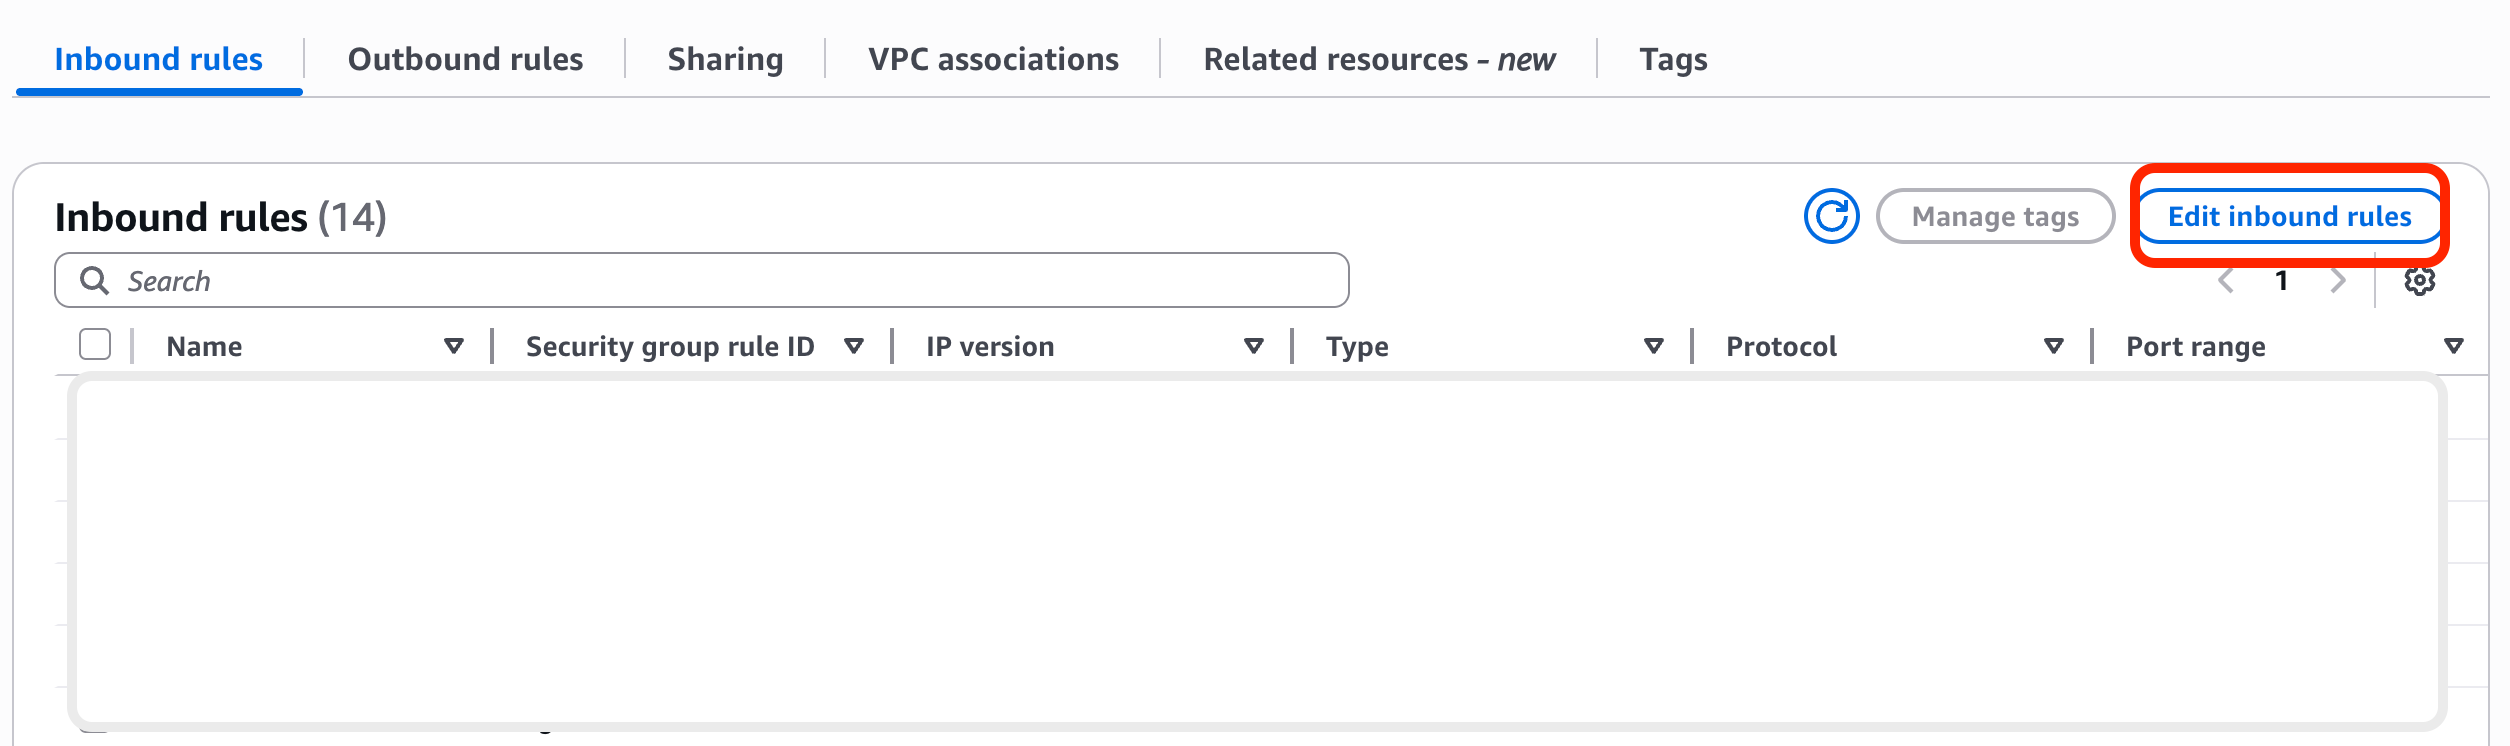Click the next page arrow

(2338, 281)
